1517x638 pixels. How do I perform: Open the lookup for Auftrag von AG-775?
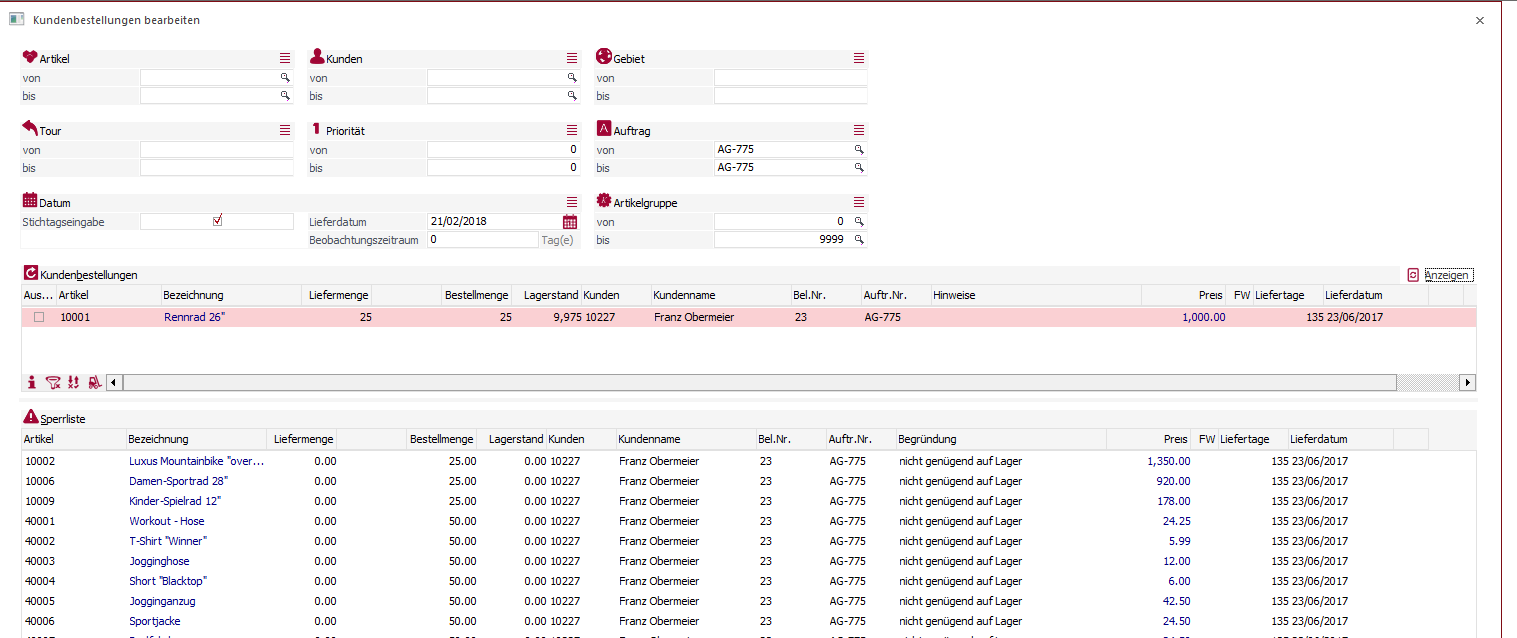click(858, 150)
